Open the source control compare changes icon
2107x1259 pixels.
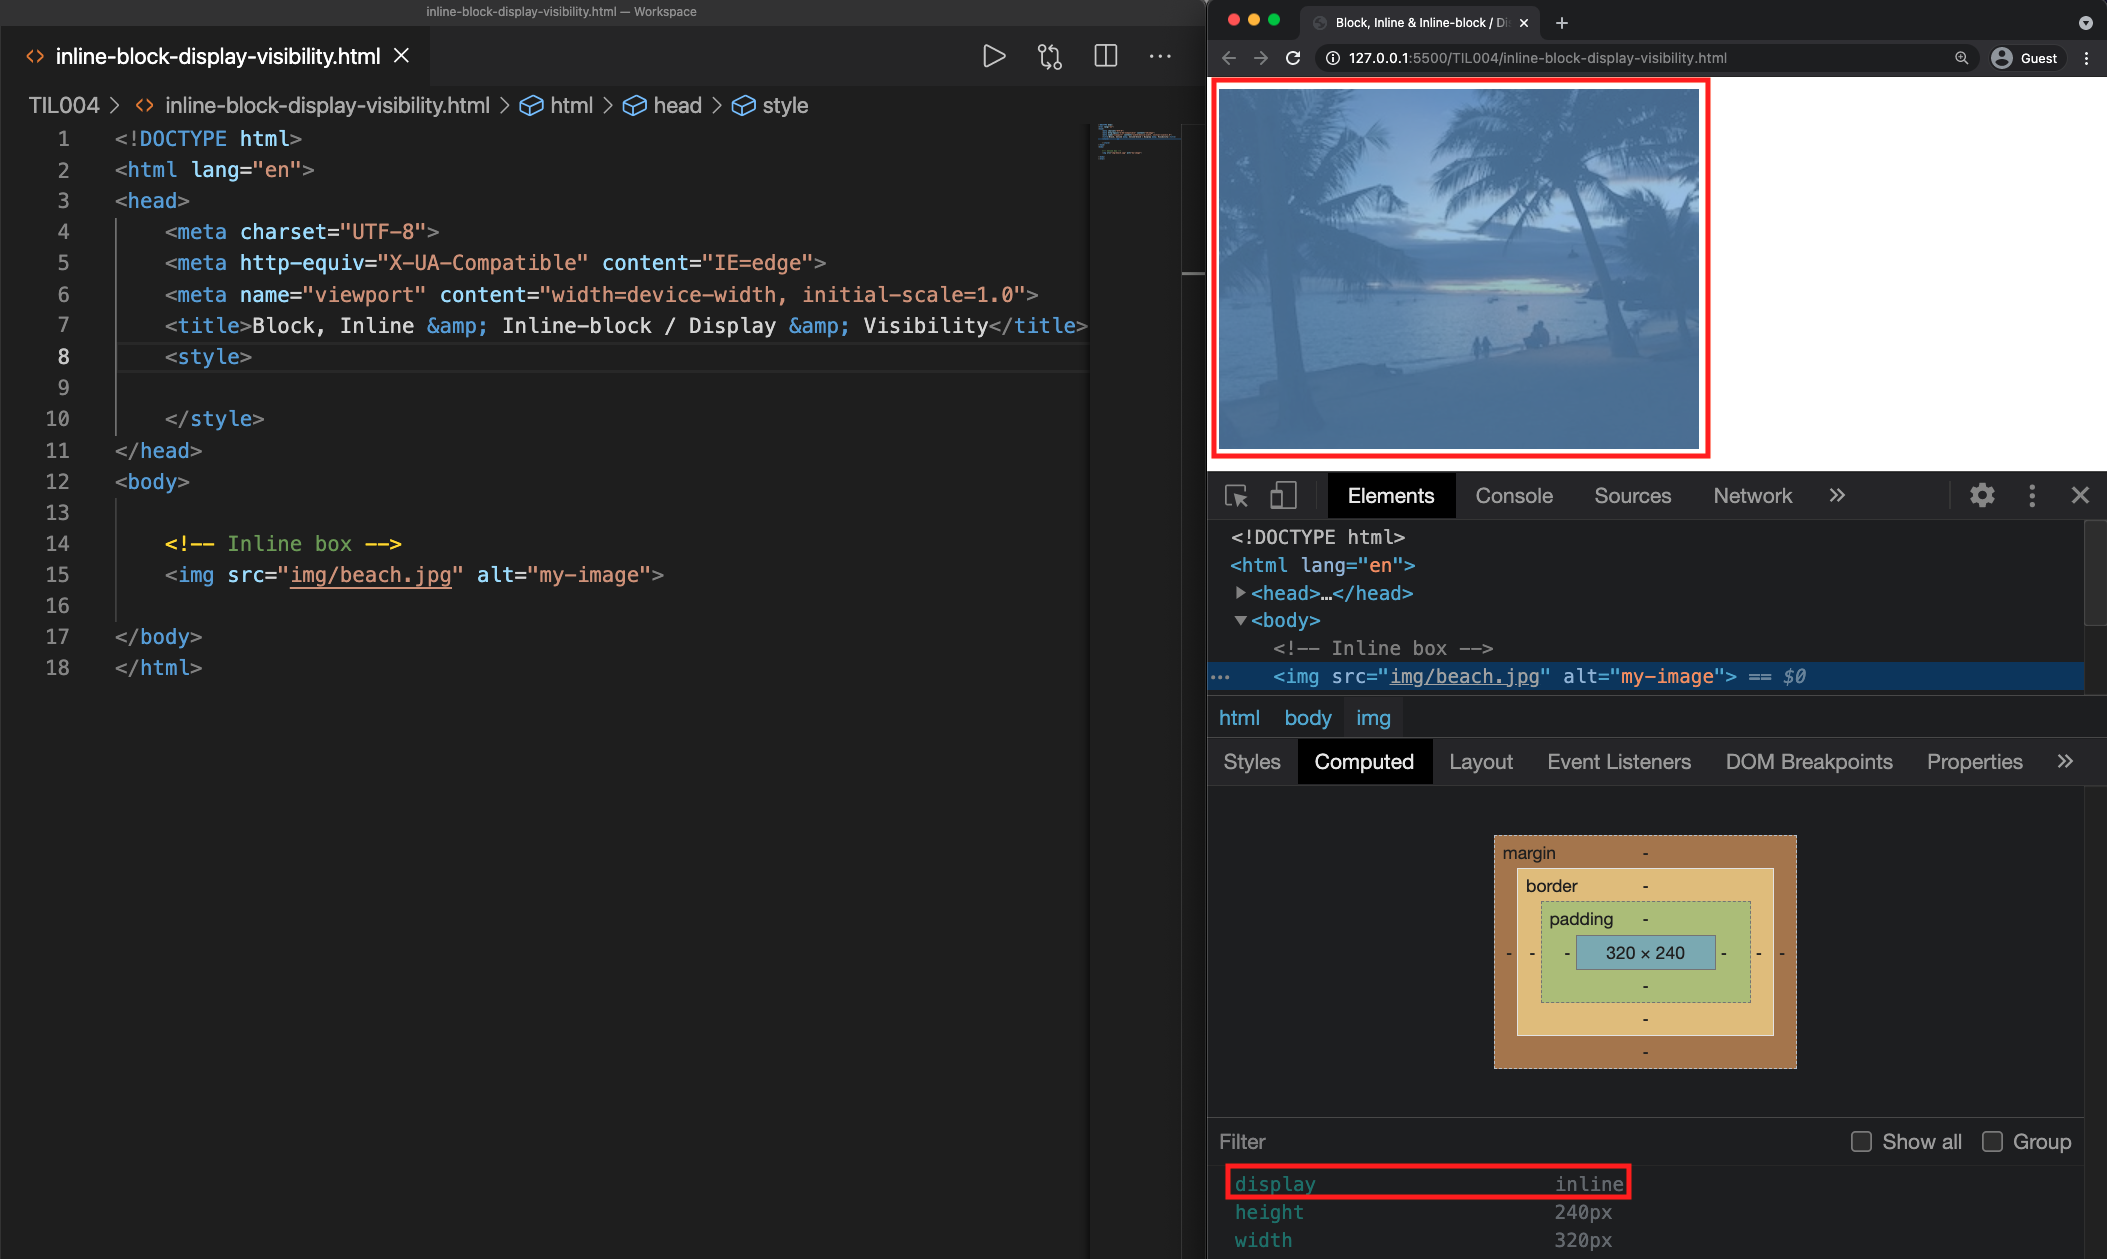click(x=1049, y=56)
